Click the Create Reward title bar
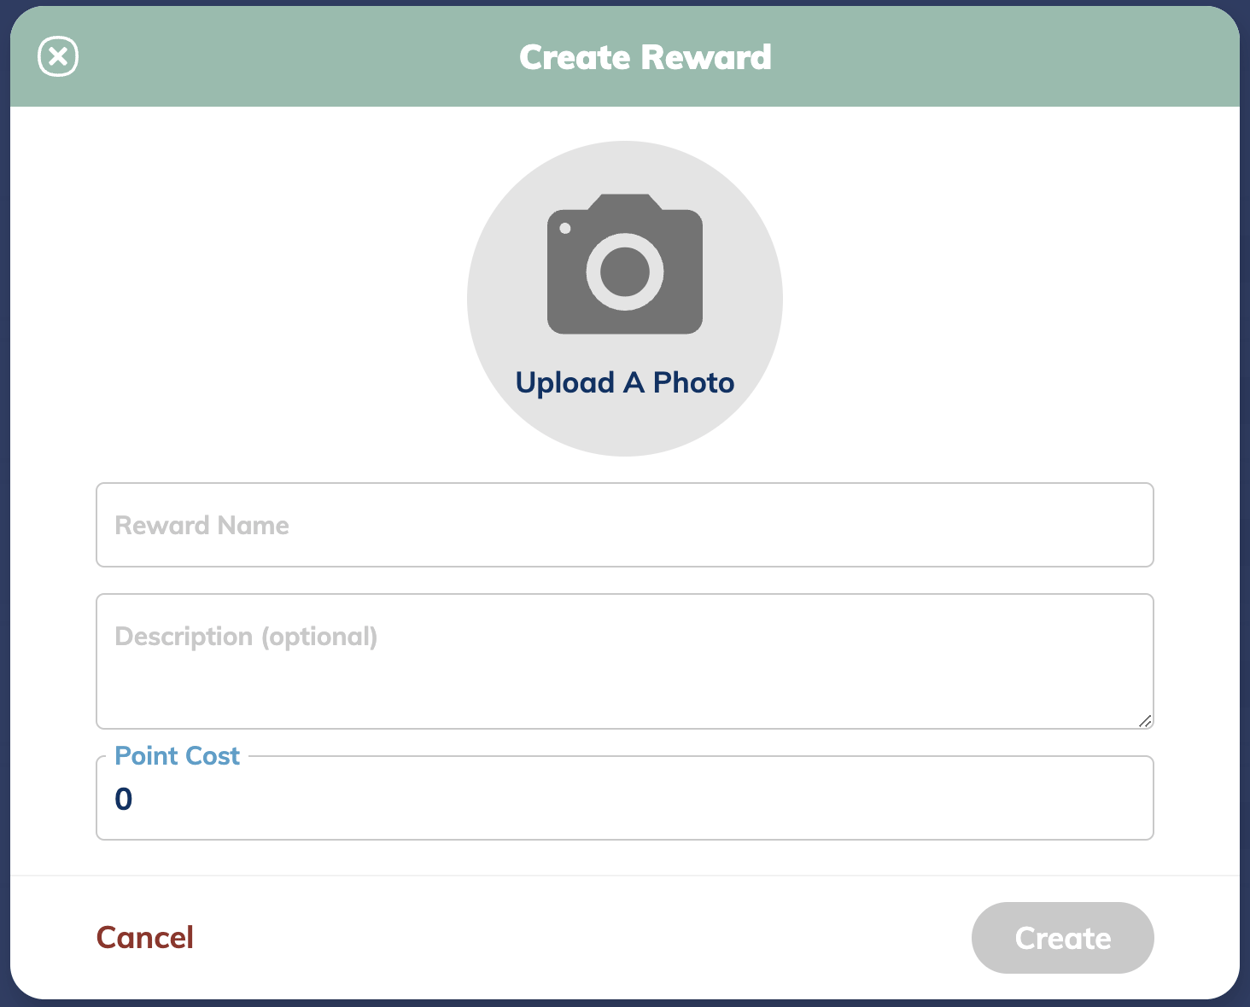 coord(645,57)
